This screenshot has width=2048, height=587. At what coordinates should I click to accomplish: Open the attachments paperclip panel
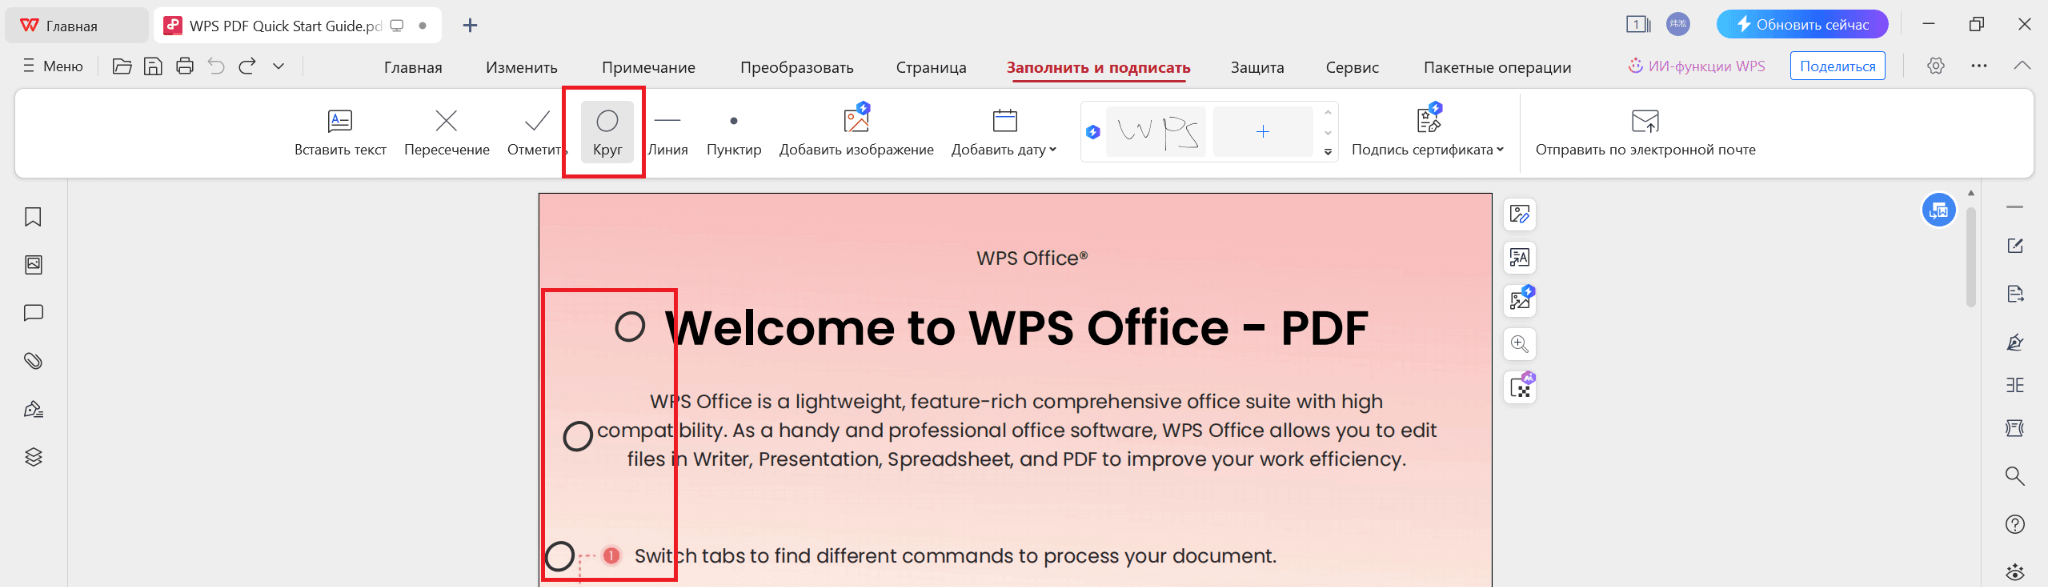33,361
